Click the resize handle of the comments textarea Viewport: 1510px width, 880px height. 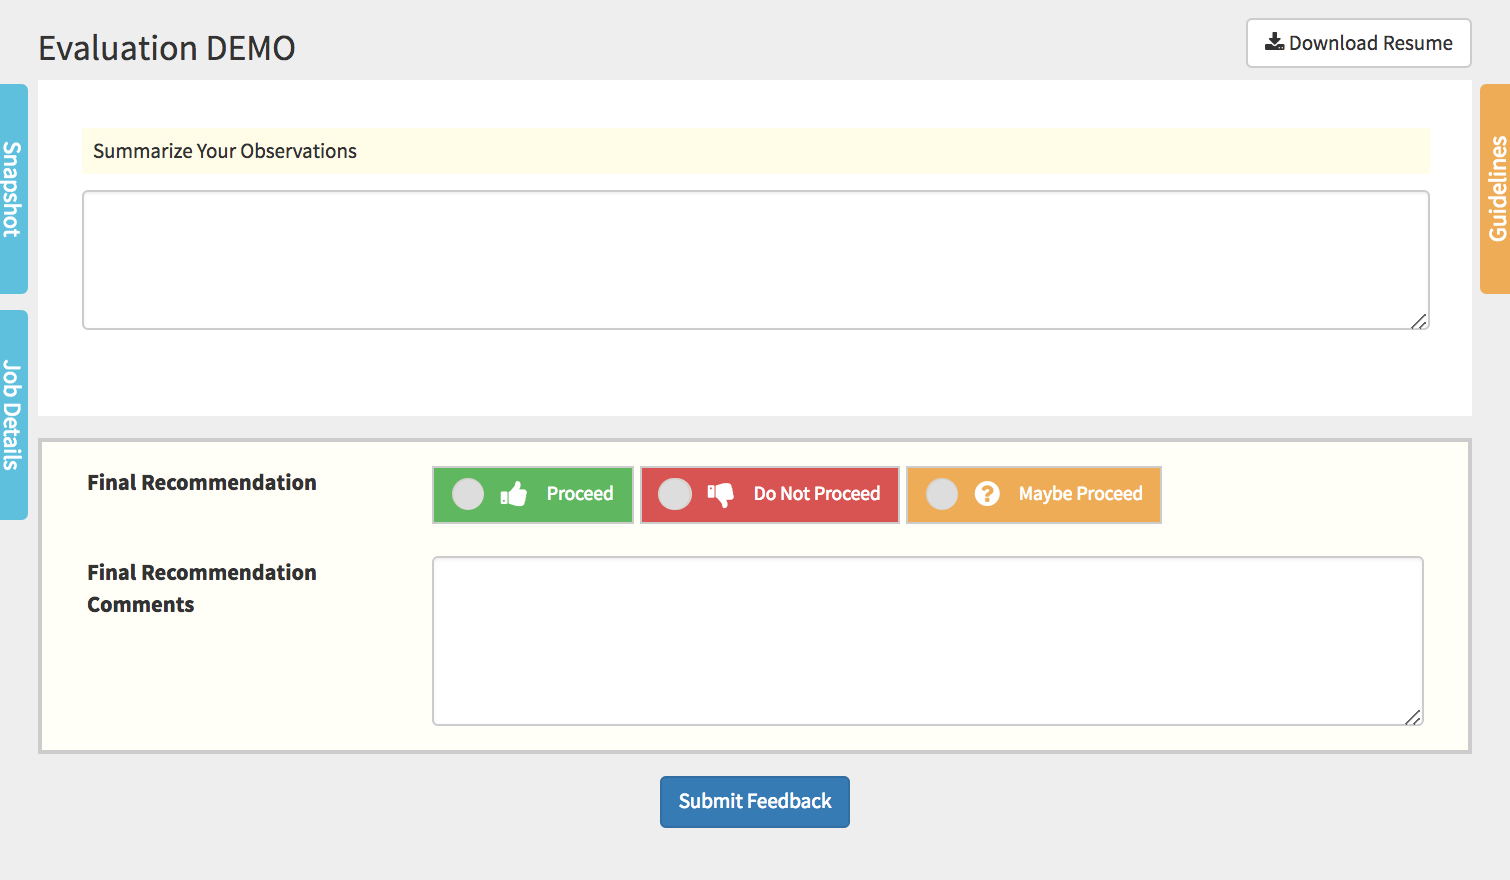[1412, 717]
